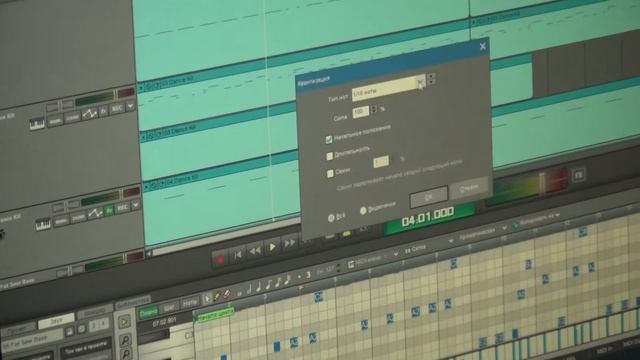Click the strength field stepper arrows
The height and width of the screenshot is (360, 640).
(x=374, y=109)
